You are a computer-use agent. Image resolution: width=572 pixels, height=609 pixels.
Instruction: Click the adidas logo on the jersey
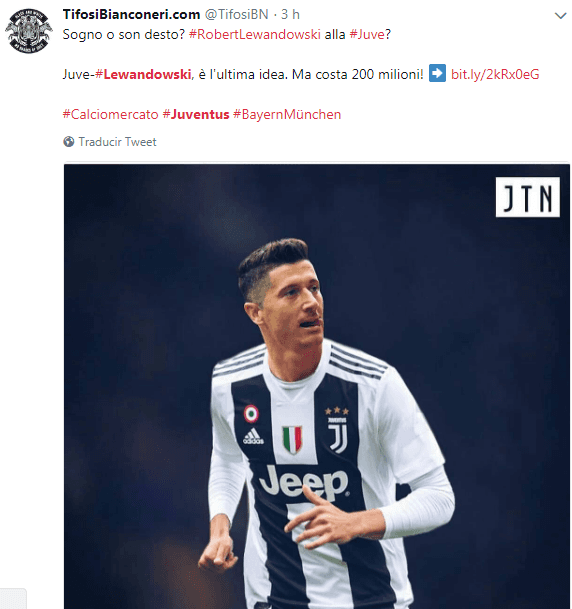[253, 436]
